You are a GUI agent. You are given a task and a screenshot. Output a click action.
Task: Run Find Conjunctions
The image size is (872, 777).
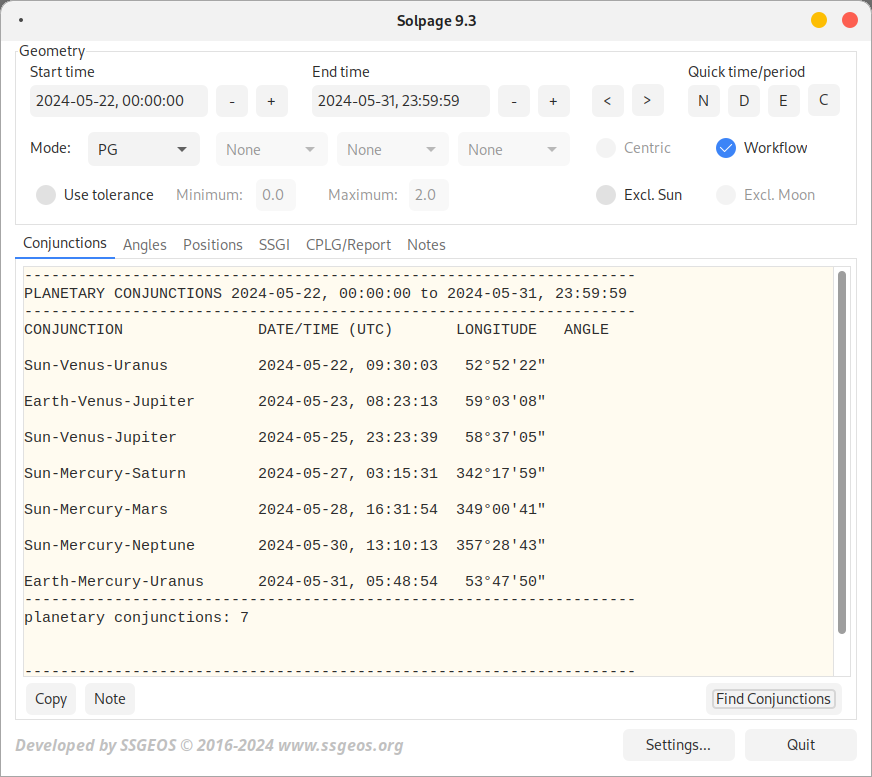[773, 699]
